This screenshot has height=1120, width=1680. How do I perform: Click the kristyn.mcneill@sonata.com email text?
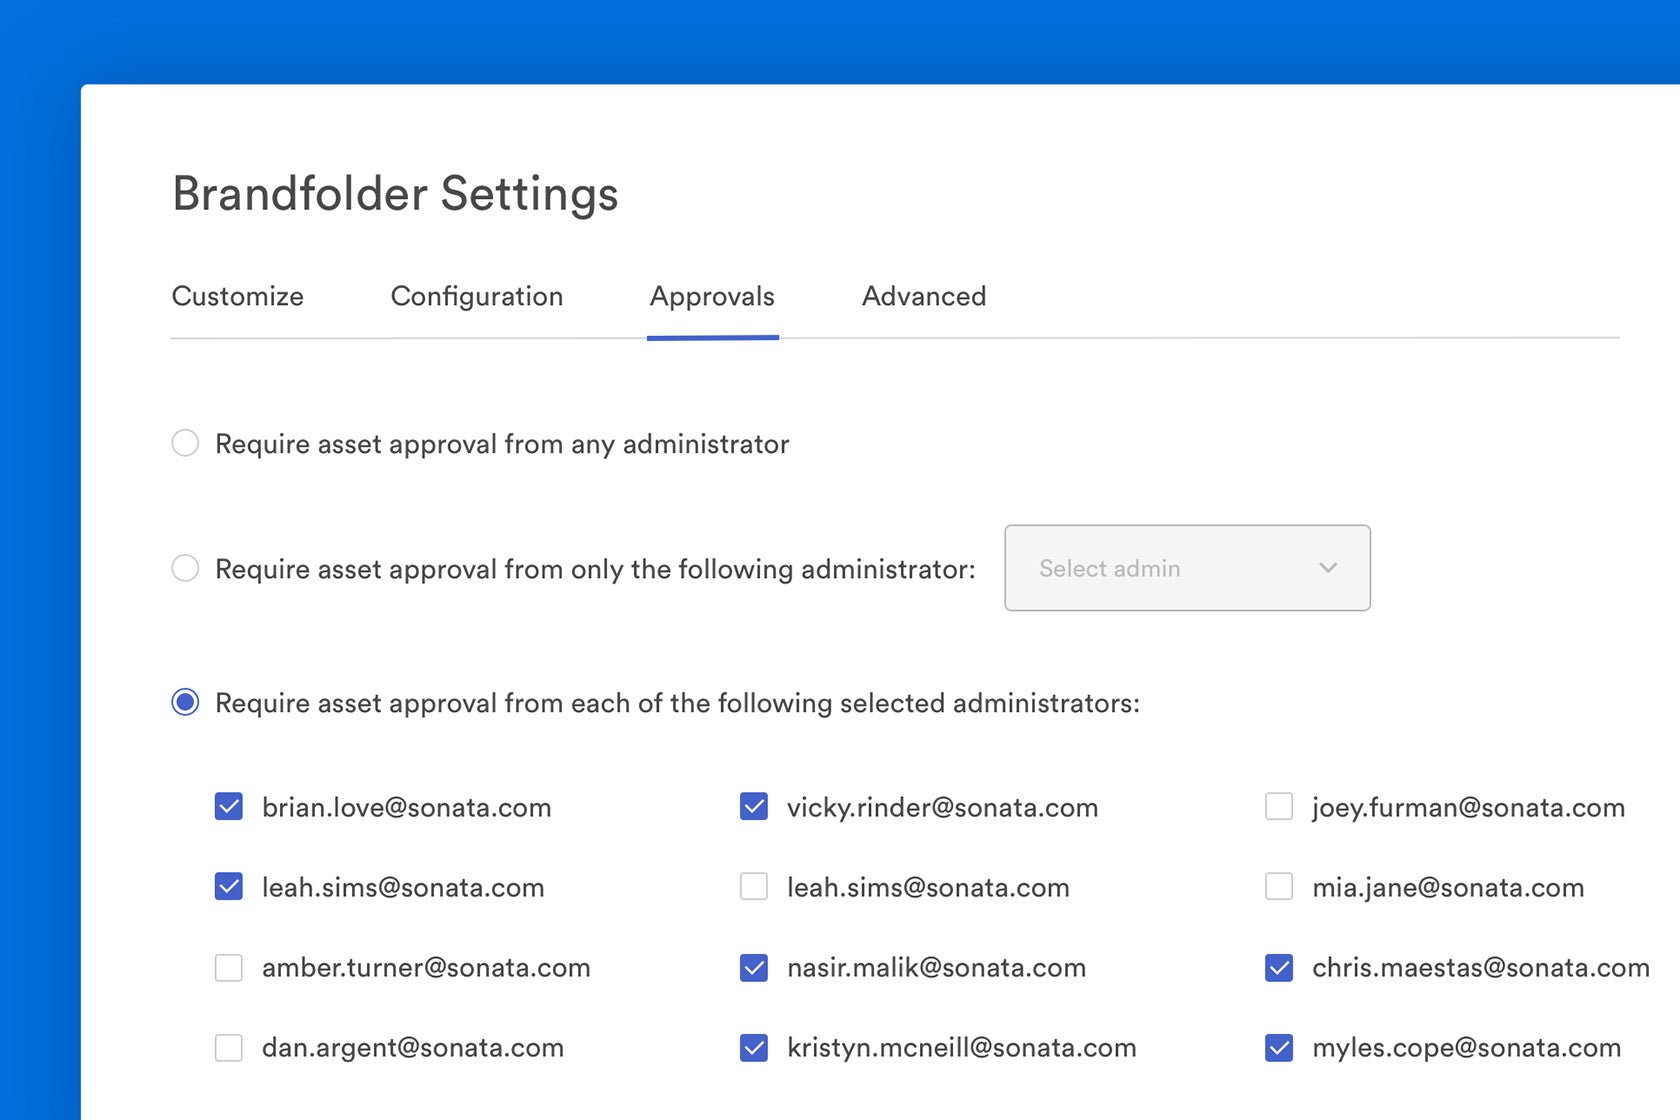click(961, 1048)
